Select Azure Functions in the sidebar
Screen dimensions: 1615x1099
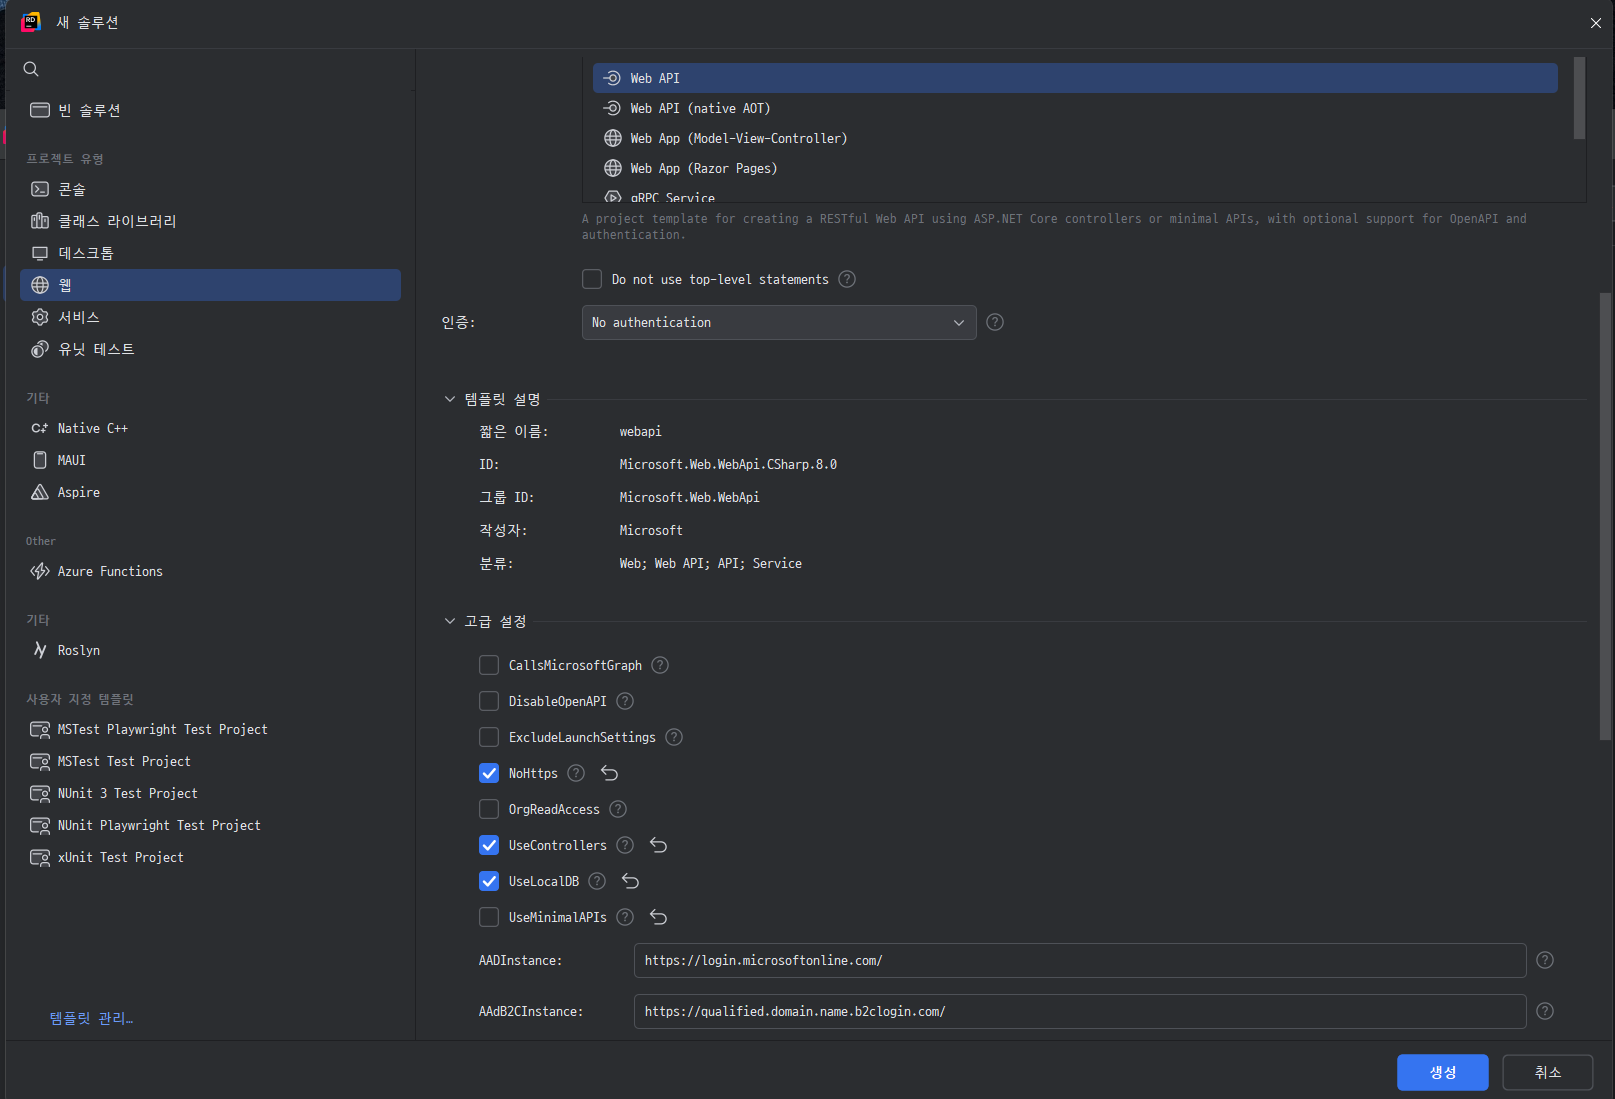pyautogui.click(x=110, y=571)
